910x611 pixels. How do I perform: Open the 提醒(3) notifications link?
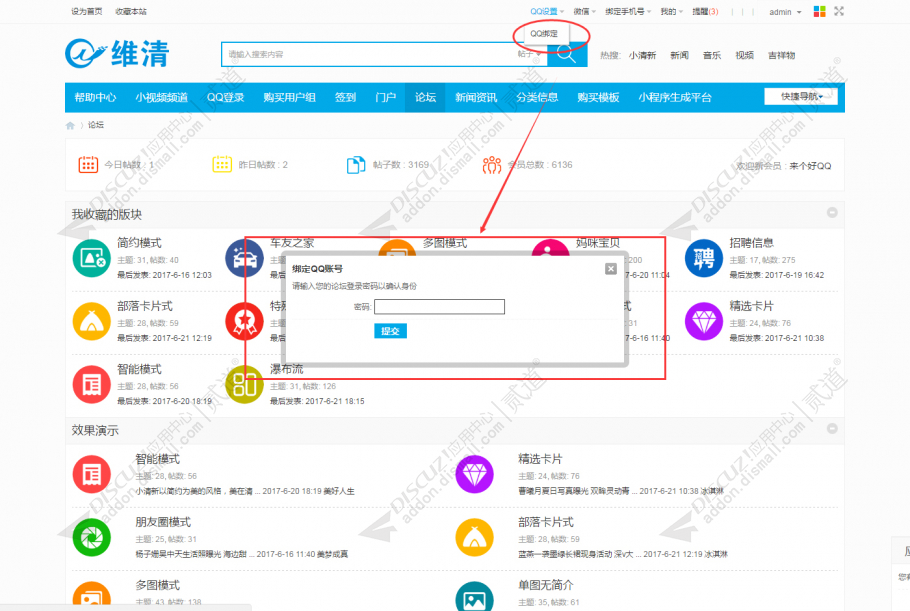[705, 12]
